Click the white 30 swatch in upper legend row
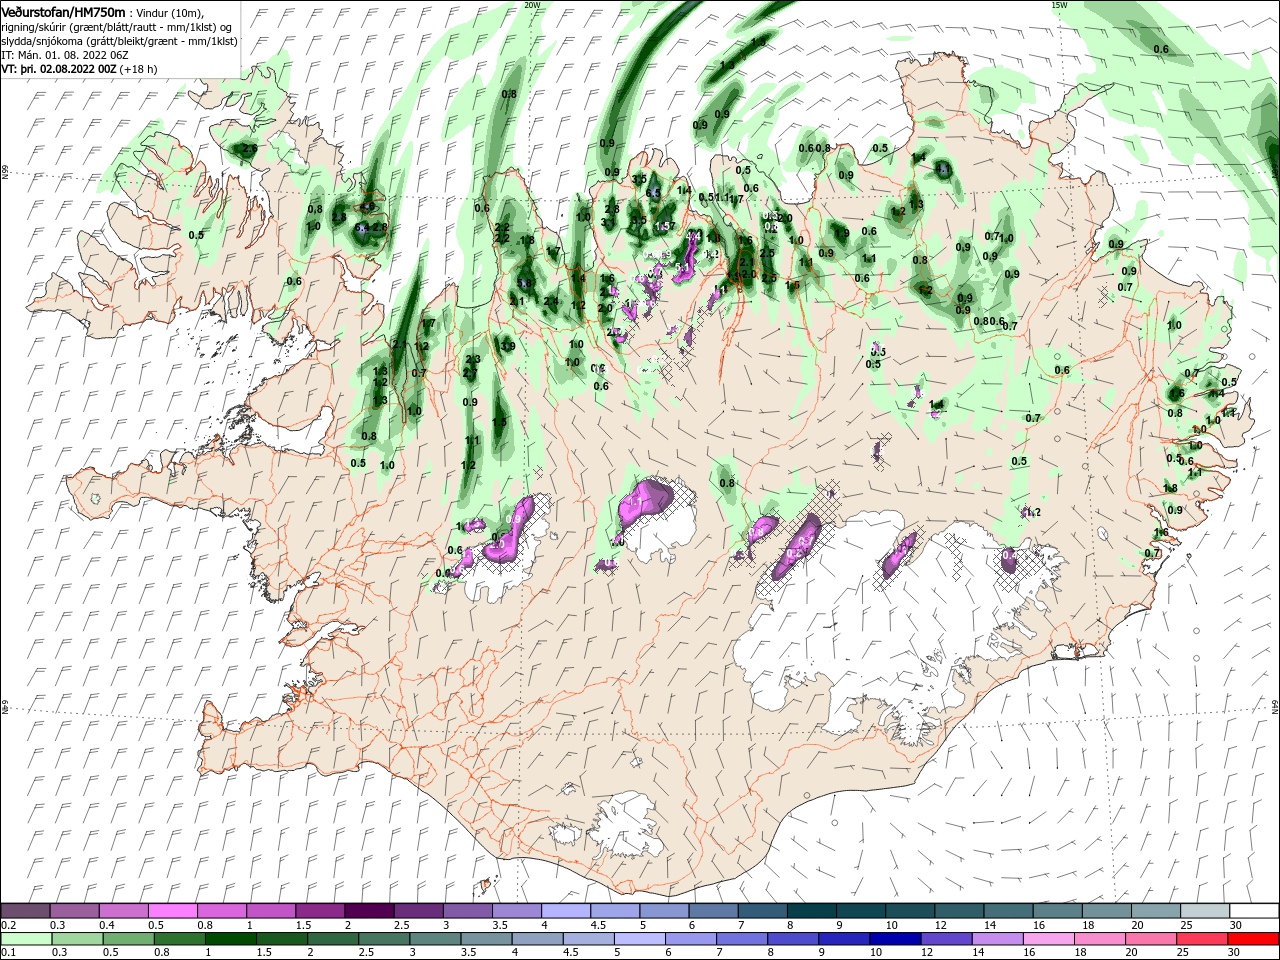Image resolution: width=1280 pixels, height=960 pixels. 1253,911
